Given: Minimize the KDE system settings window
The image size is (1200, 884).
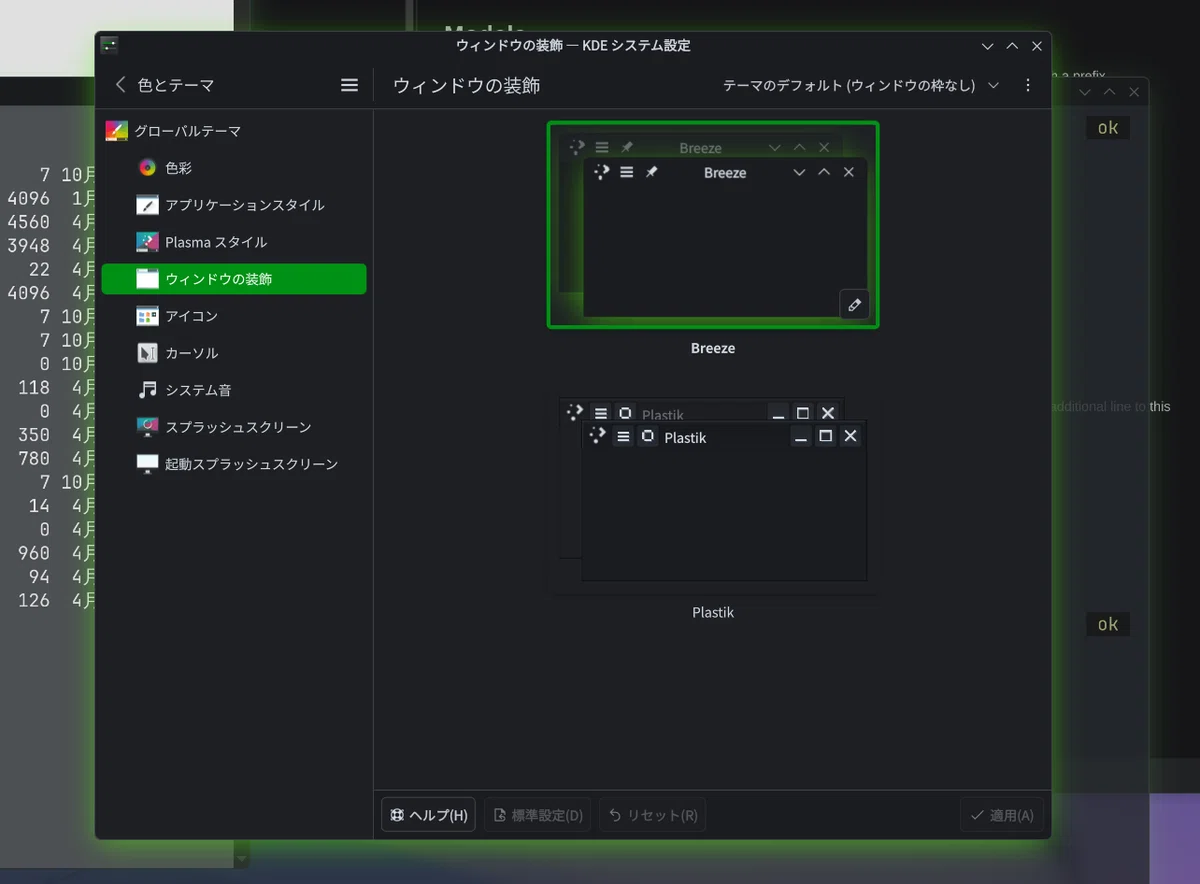Looking at the screenshot, I should (988, 46).
